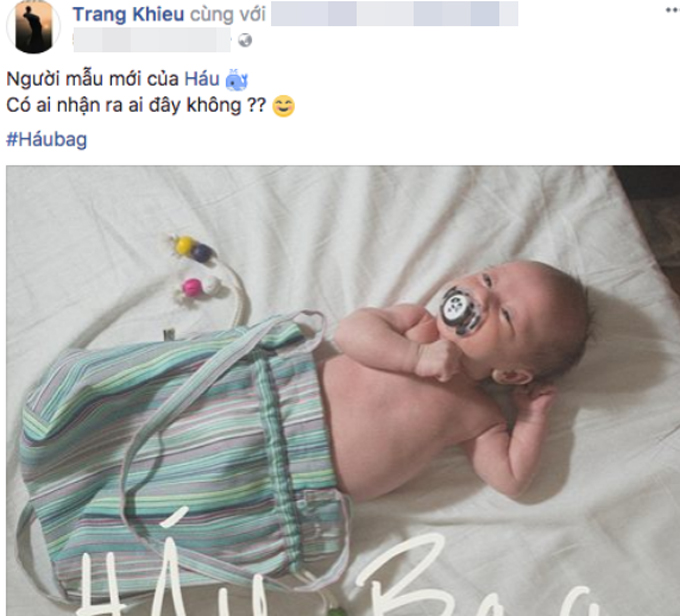Click the blurred post timestamp under the name
680x616 pixels.
click(x=152, y=40)
